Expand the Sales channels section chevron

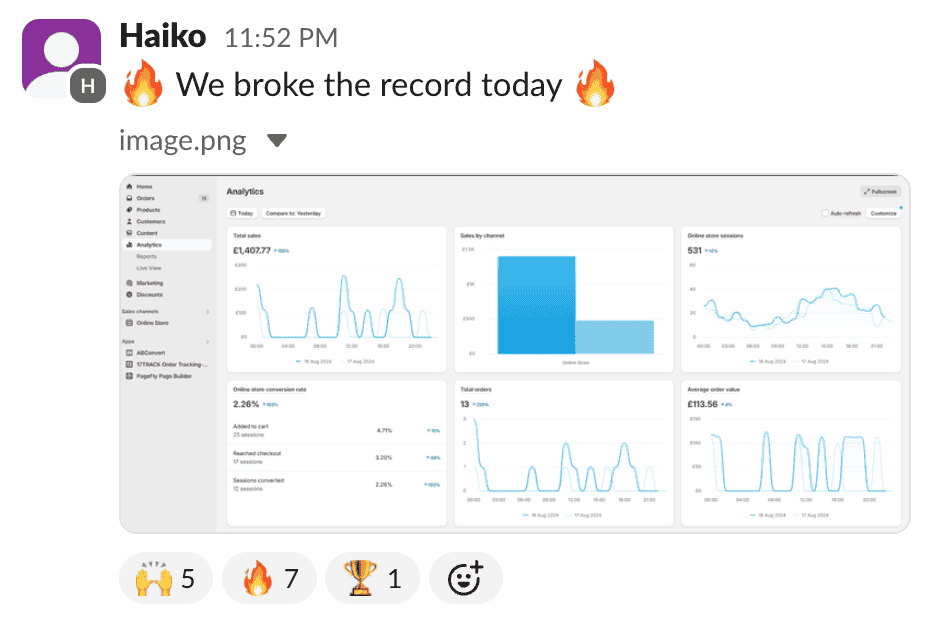207,312
